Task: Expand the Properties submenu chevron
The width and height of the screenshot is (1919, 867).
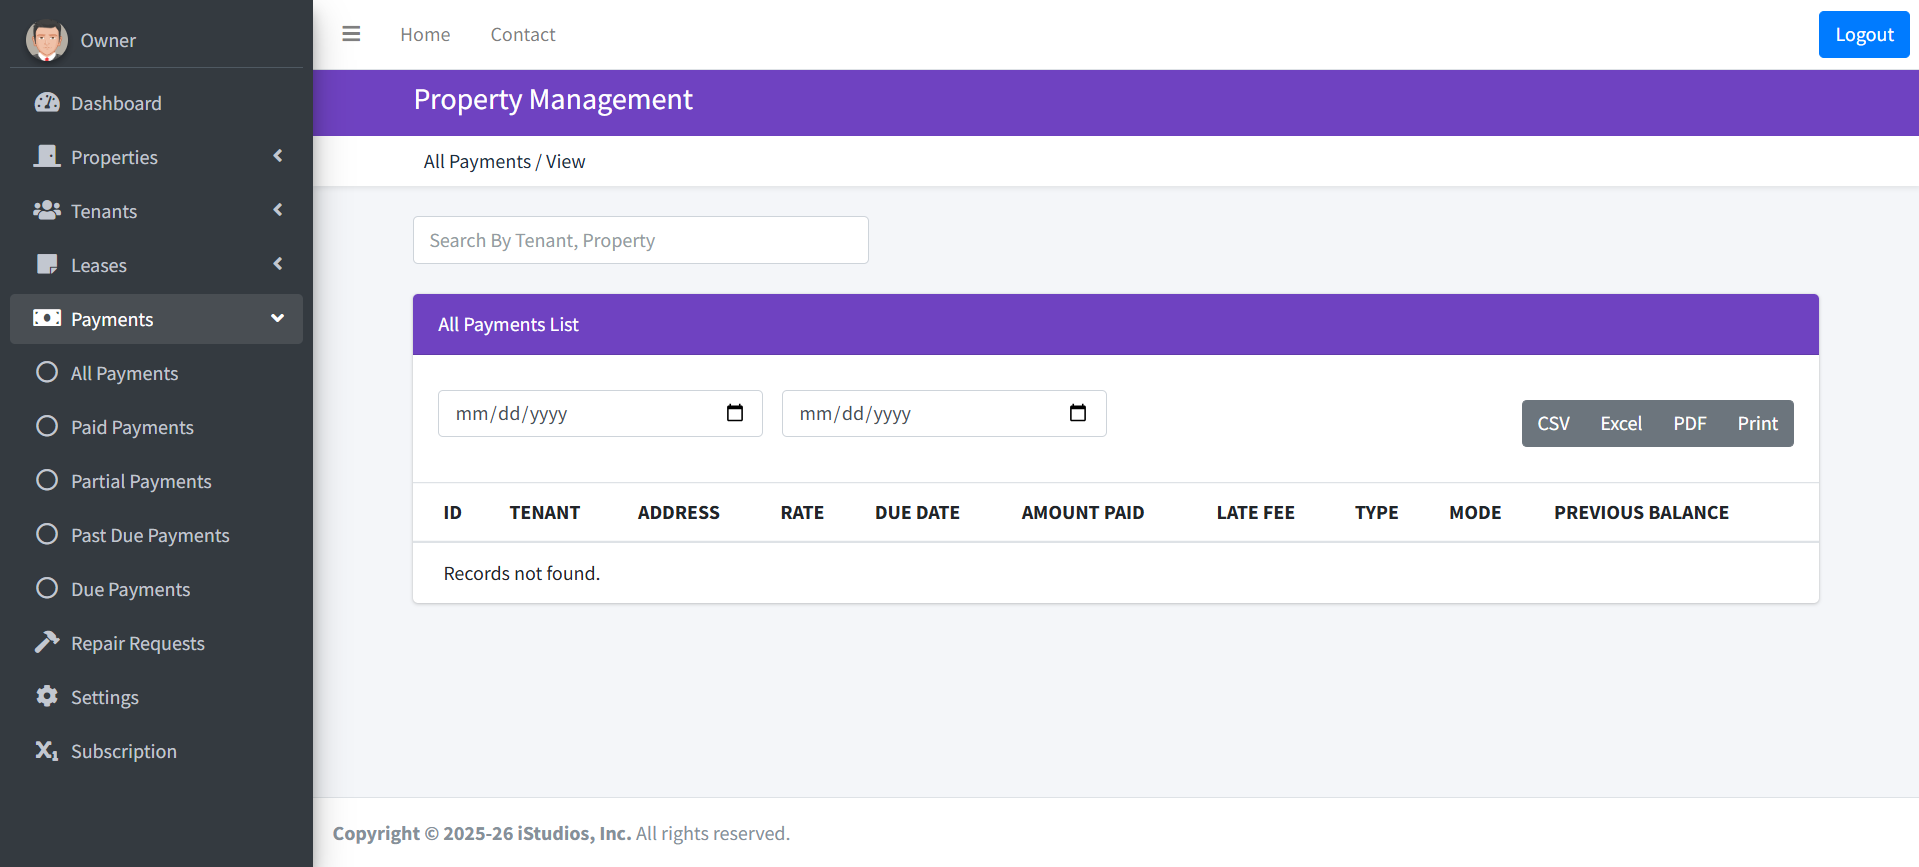Action: pyautogui.click(x=278, y=156)
